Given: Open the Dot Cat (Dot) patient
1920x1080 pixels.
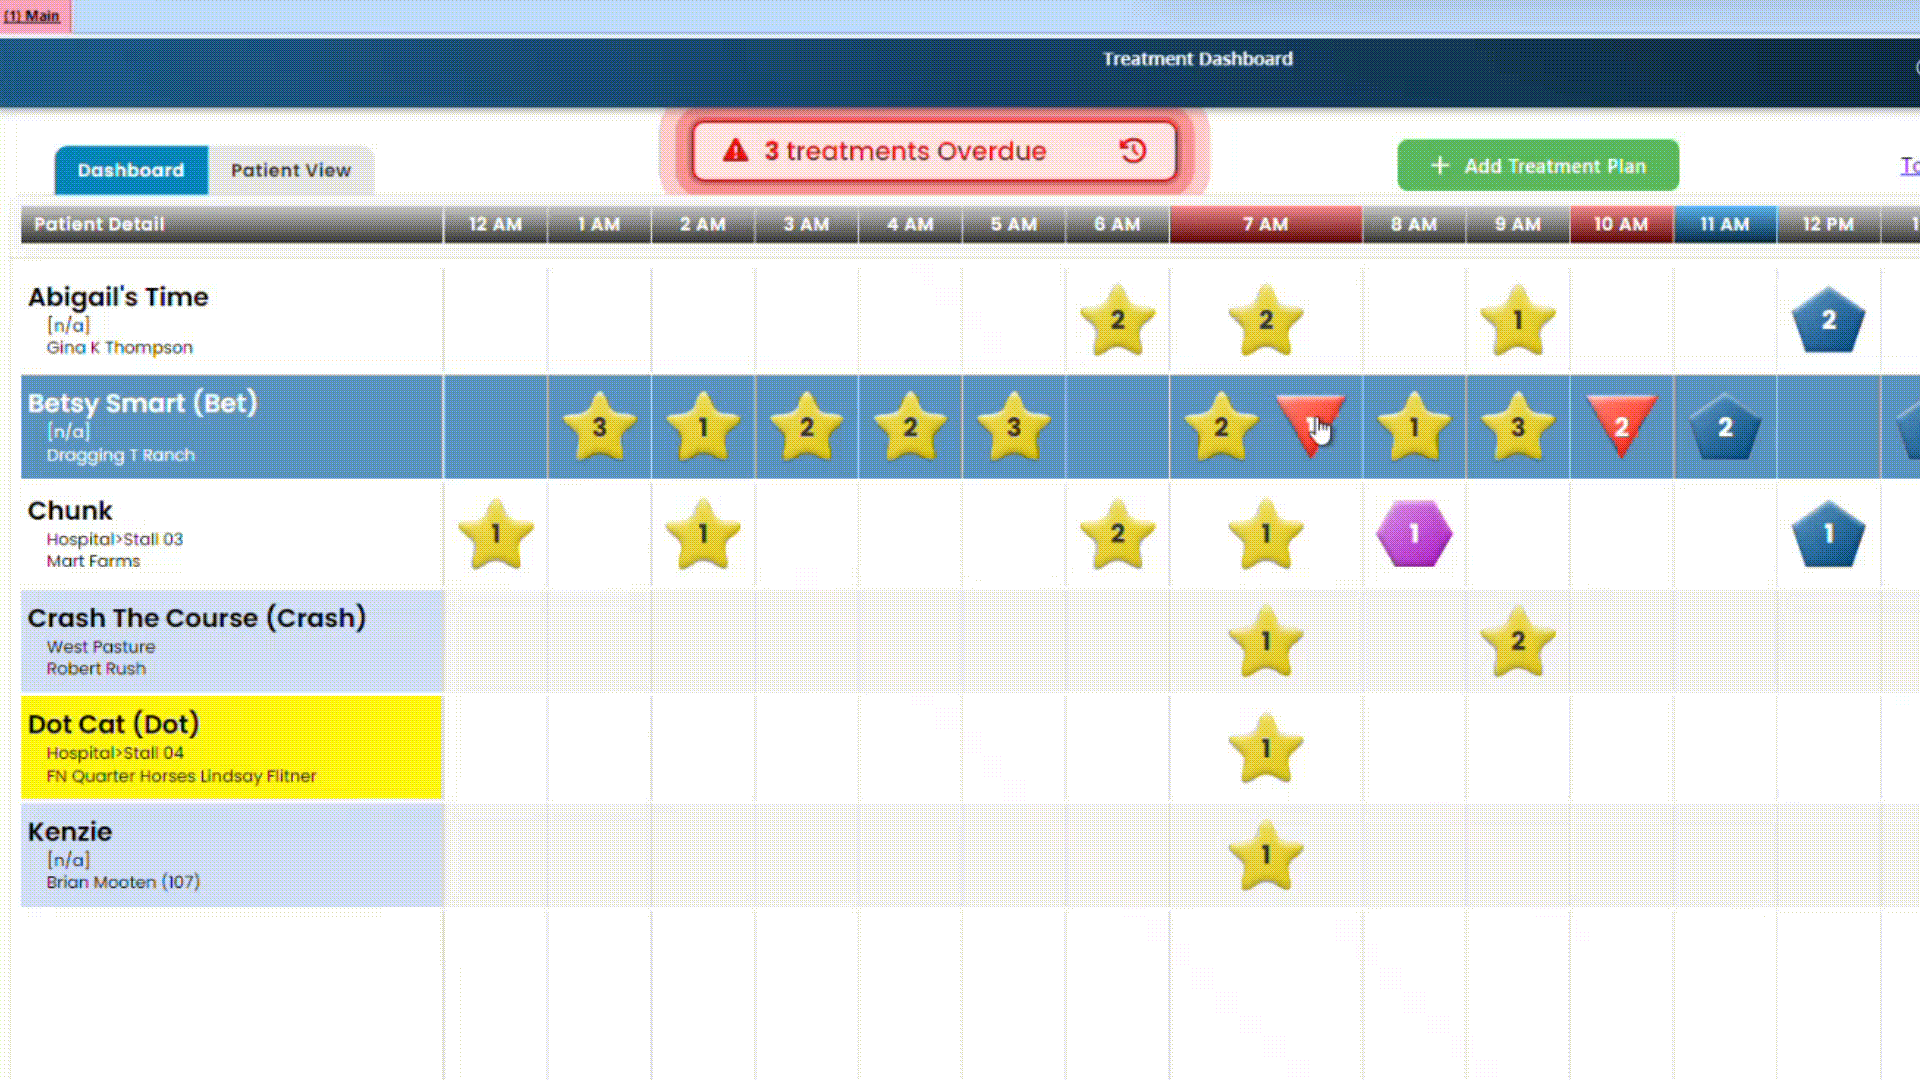Looking at the screenshot, I should (114, 724).
